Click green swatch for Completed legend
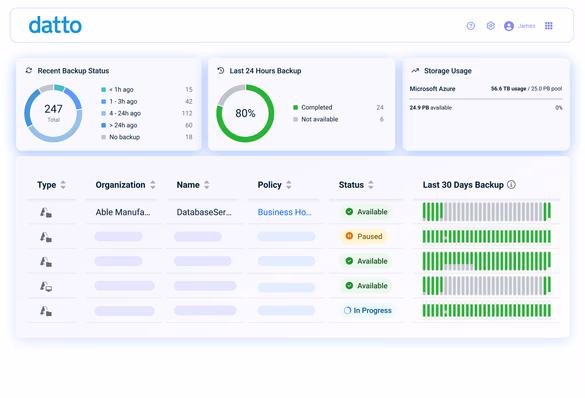 point(295,107)
